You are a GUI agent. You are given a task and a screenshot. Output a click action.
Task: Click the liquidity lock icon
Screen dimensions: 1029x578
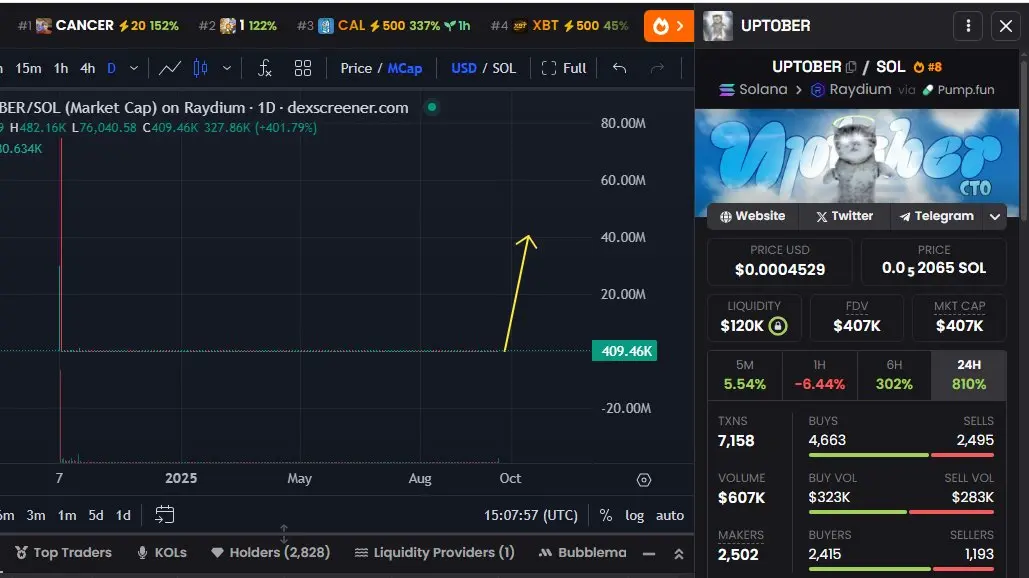778,326
